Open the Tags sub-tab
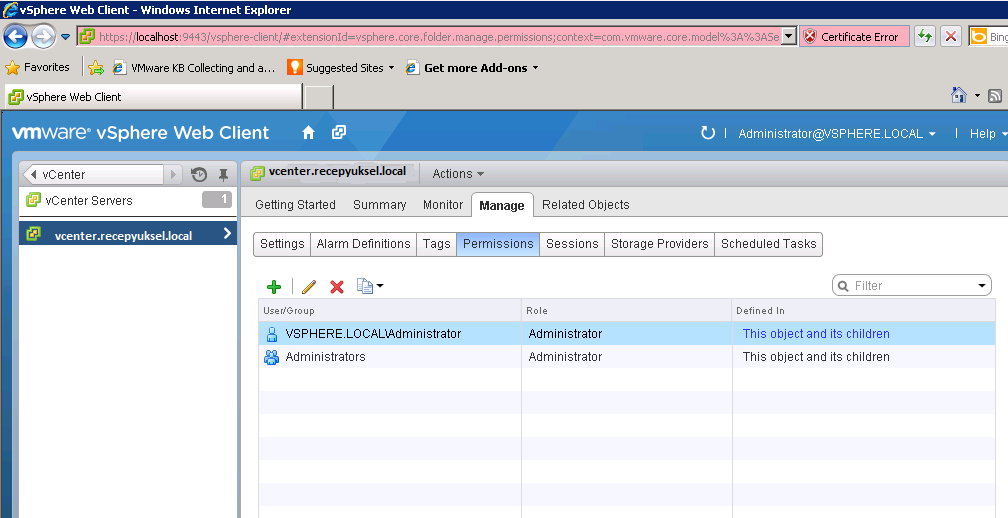1008x518 pixels. pos(436,244)
